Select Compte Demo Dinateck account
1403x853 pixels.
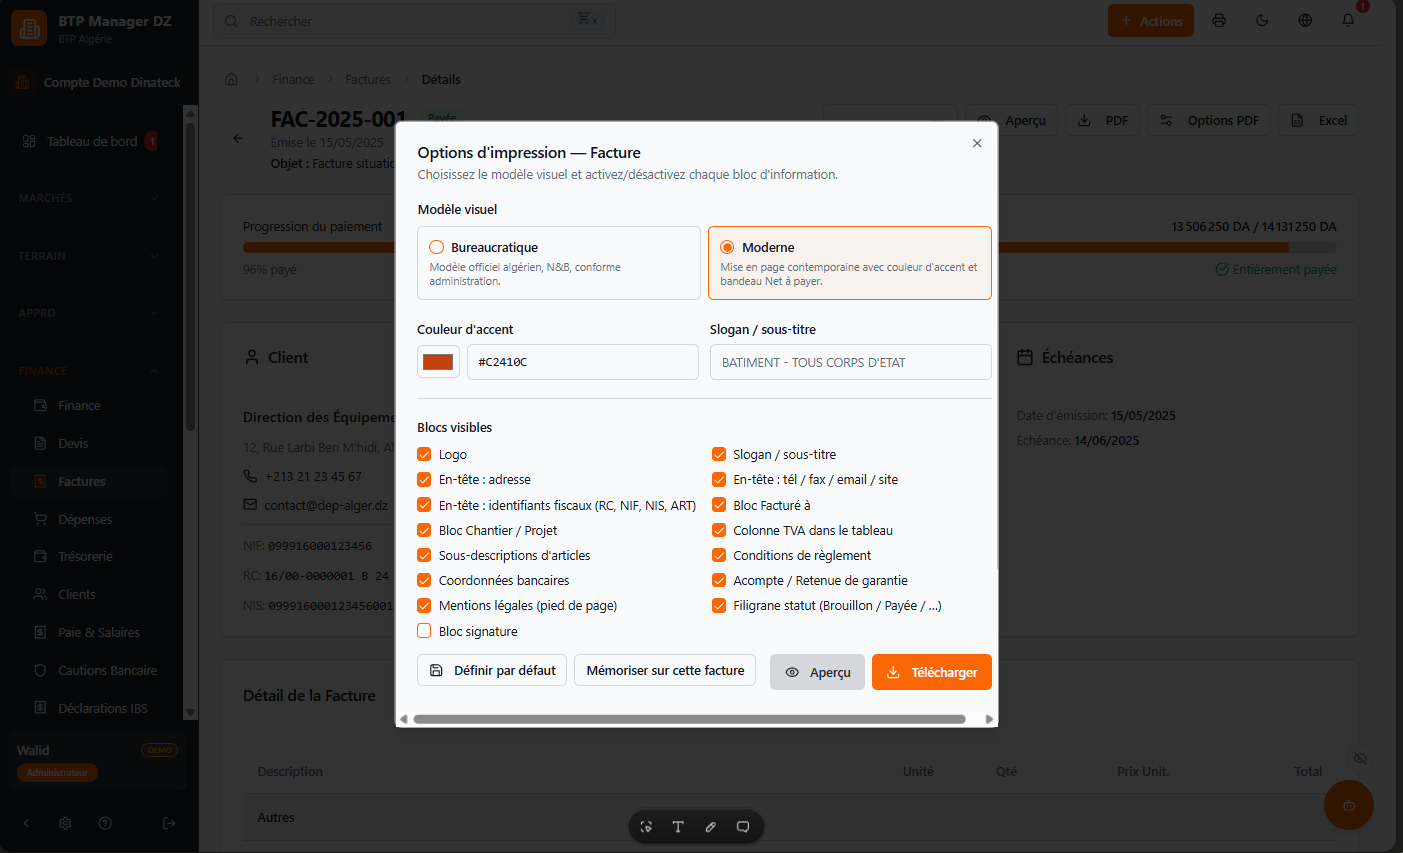pyautogui.click(x=99, y=82)
